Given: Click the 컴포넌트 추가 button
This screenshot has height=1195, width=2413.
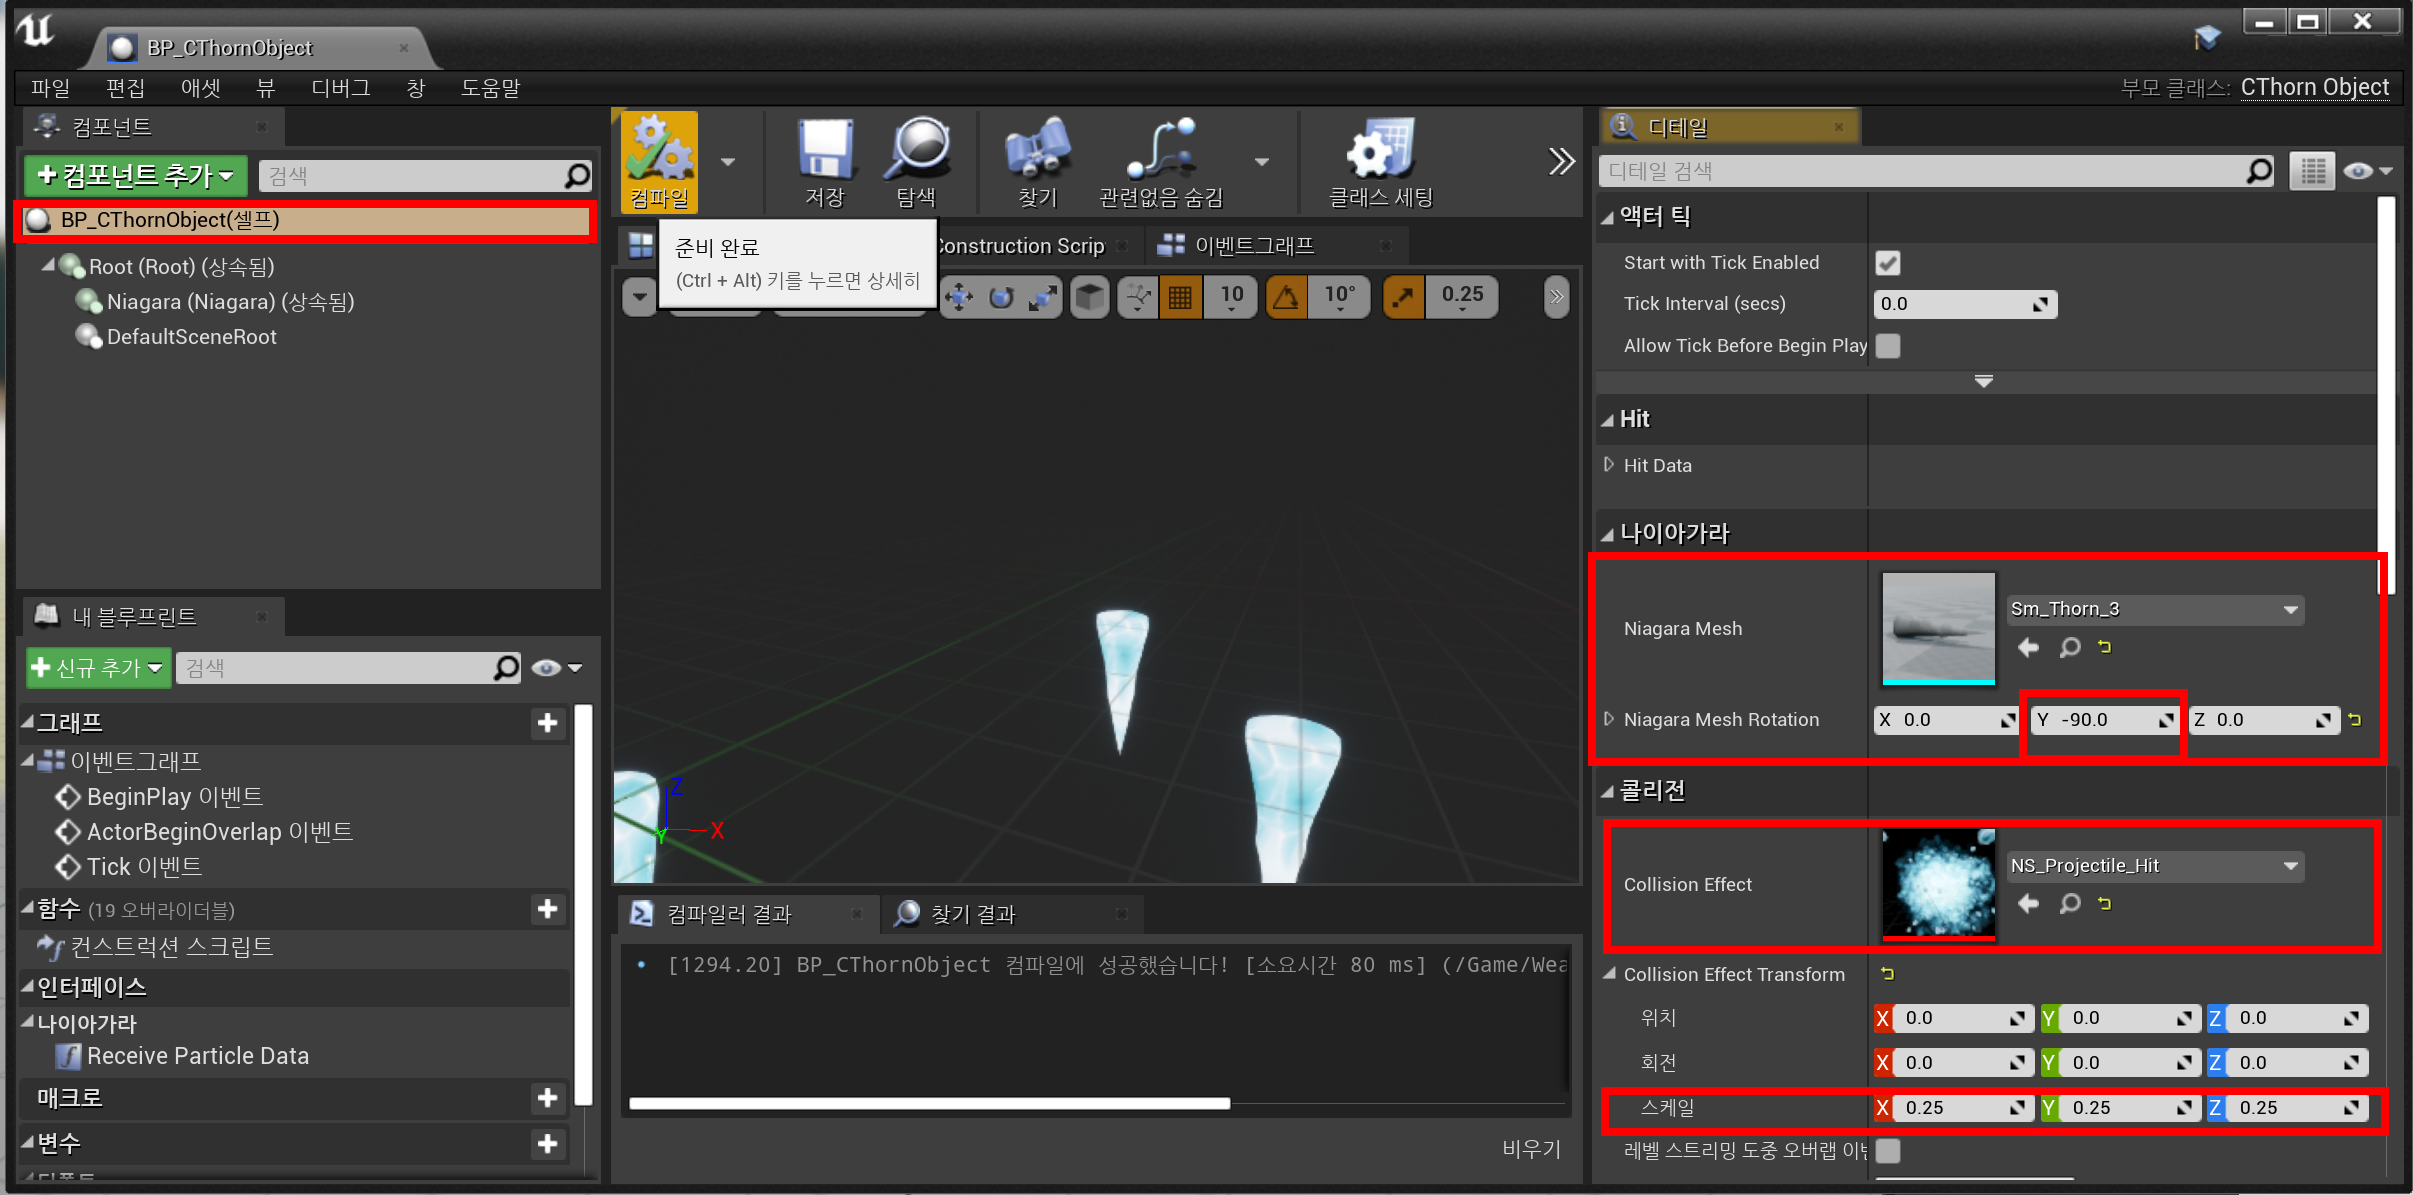Looking at the screenshot, I should (x=136, y=176).
